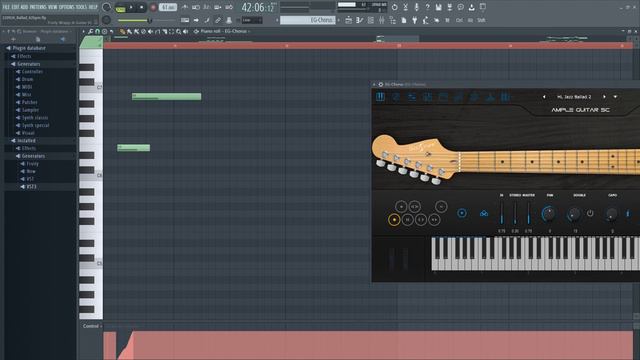Select the piano roll Mute tool
640x360 pixels.
click(x=151, y=31)
